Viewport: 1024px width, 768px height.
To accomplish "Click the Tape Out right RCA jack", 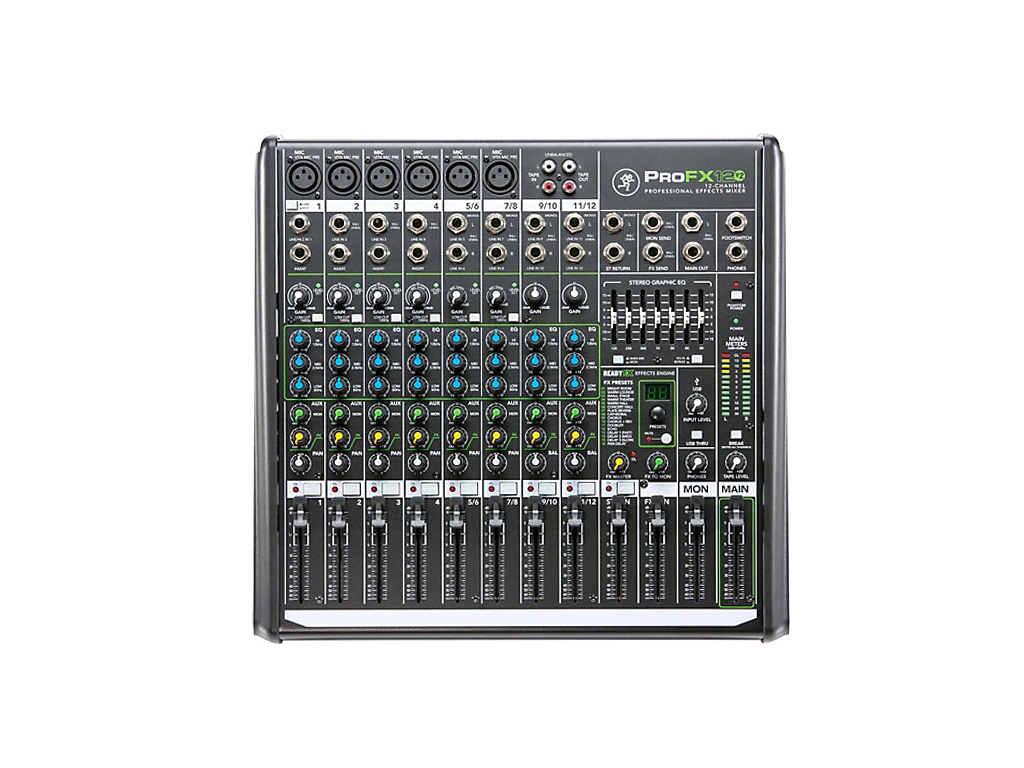I will click(x=568, y=188).
